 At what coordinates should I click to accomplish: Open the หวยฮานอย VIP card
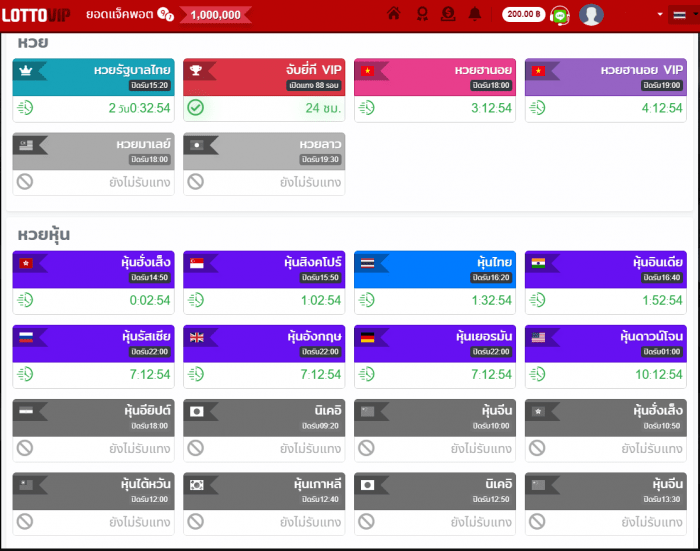(x=605, y=90)
